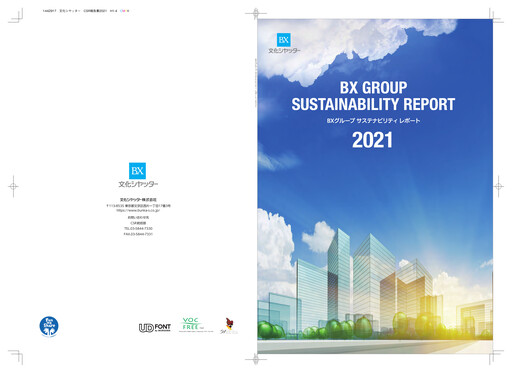Click the year "2021" on the cover
Image resolution: width=512 pixels, height=373 pixels.
372,140
